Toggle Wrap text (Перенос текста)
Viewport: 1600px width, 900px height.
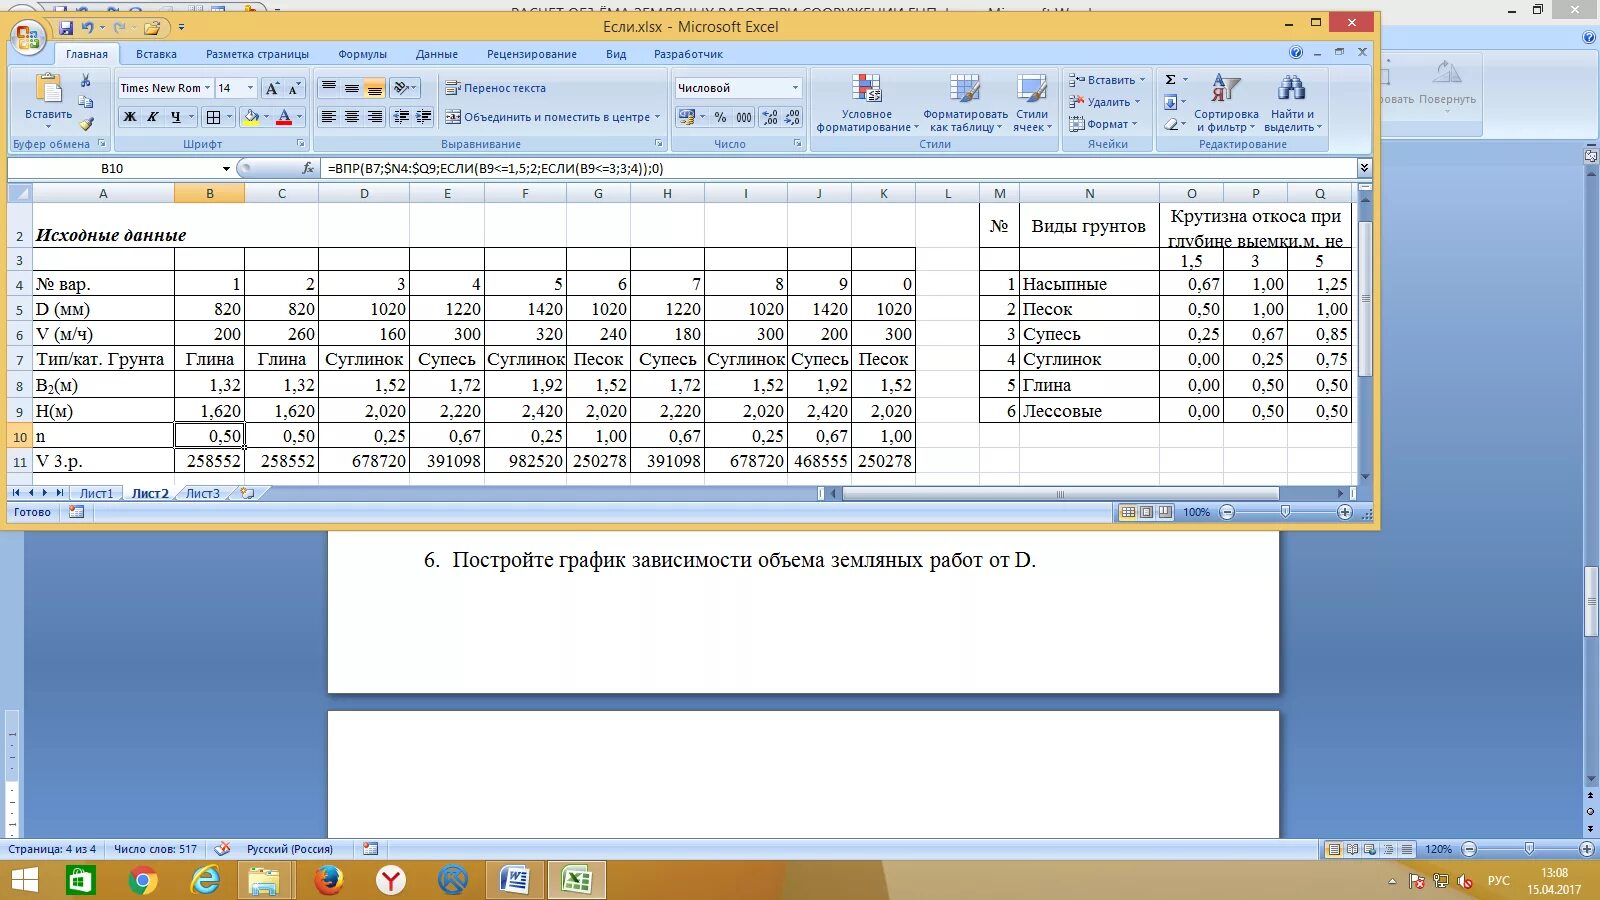pyautogui.click(x=496, y=88)
